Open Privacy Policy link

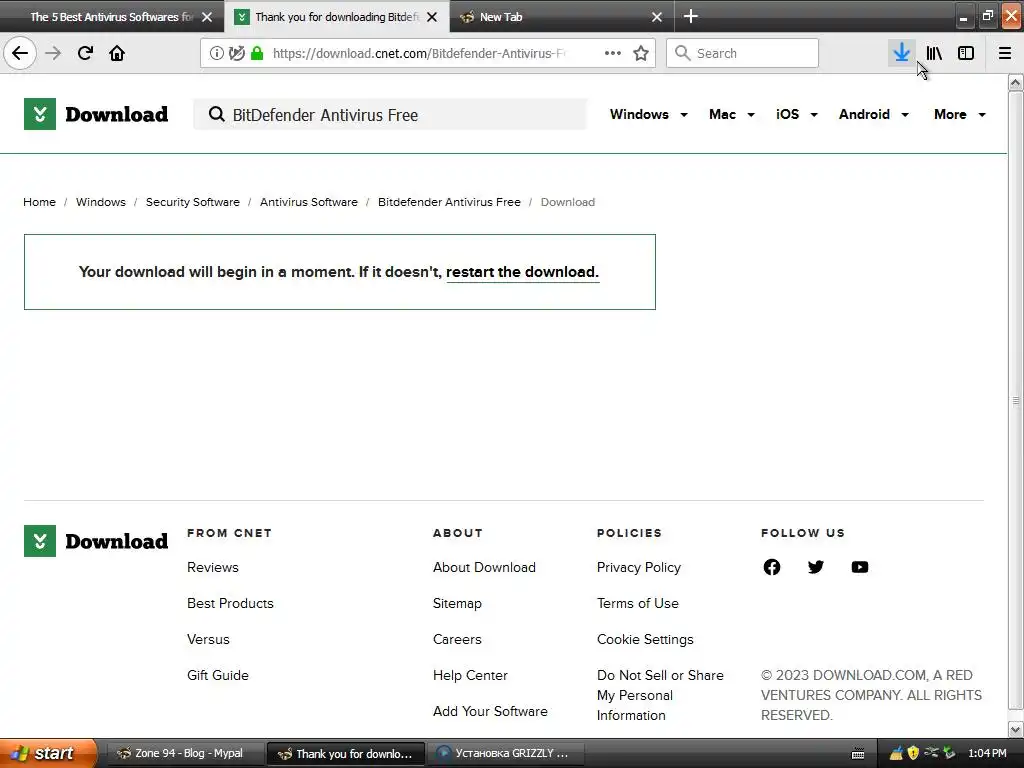(639, 567)
